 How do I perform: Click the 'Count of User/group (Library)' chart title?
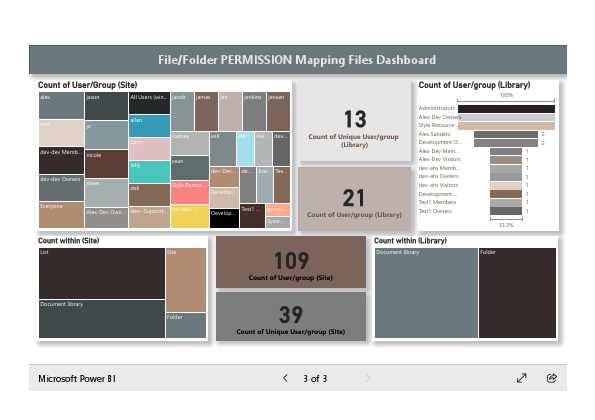point(474,85)
